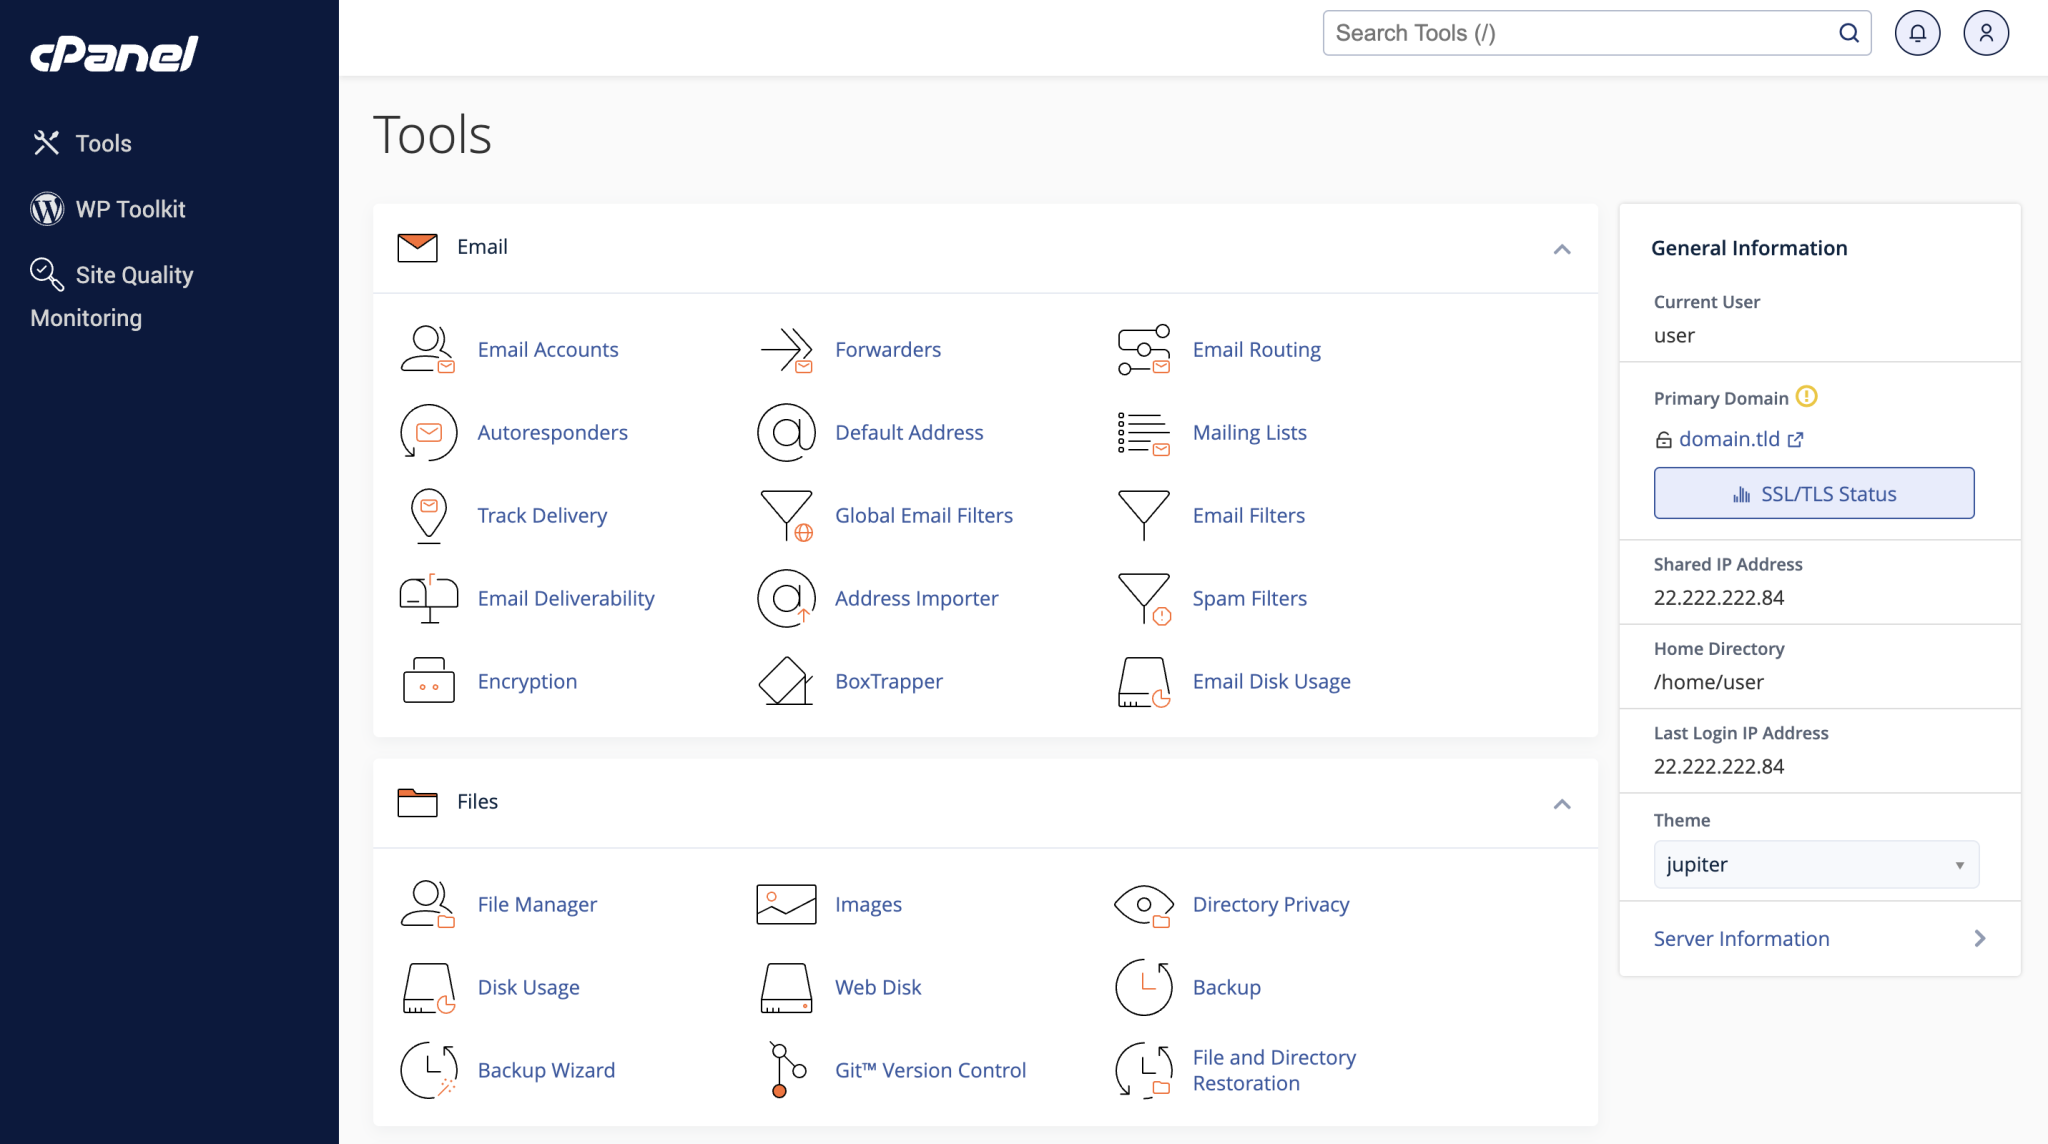Click the Backup Wizard icon

point(427,1069)
